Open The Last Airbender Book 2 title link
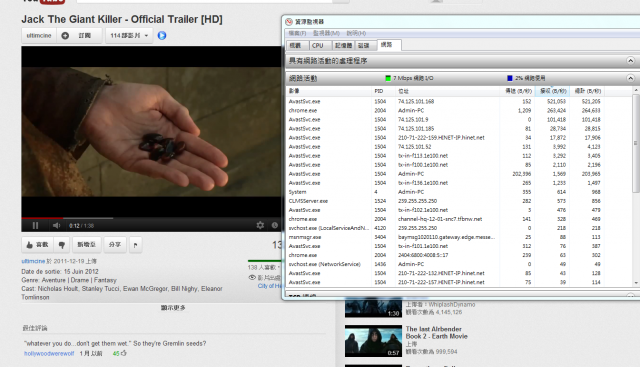 point(436,333)
